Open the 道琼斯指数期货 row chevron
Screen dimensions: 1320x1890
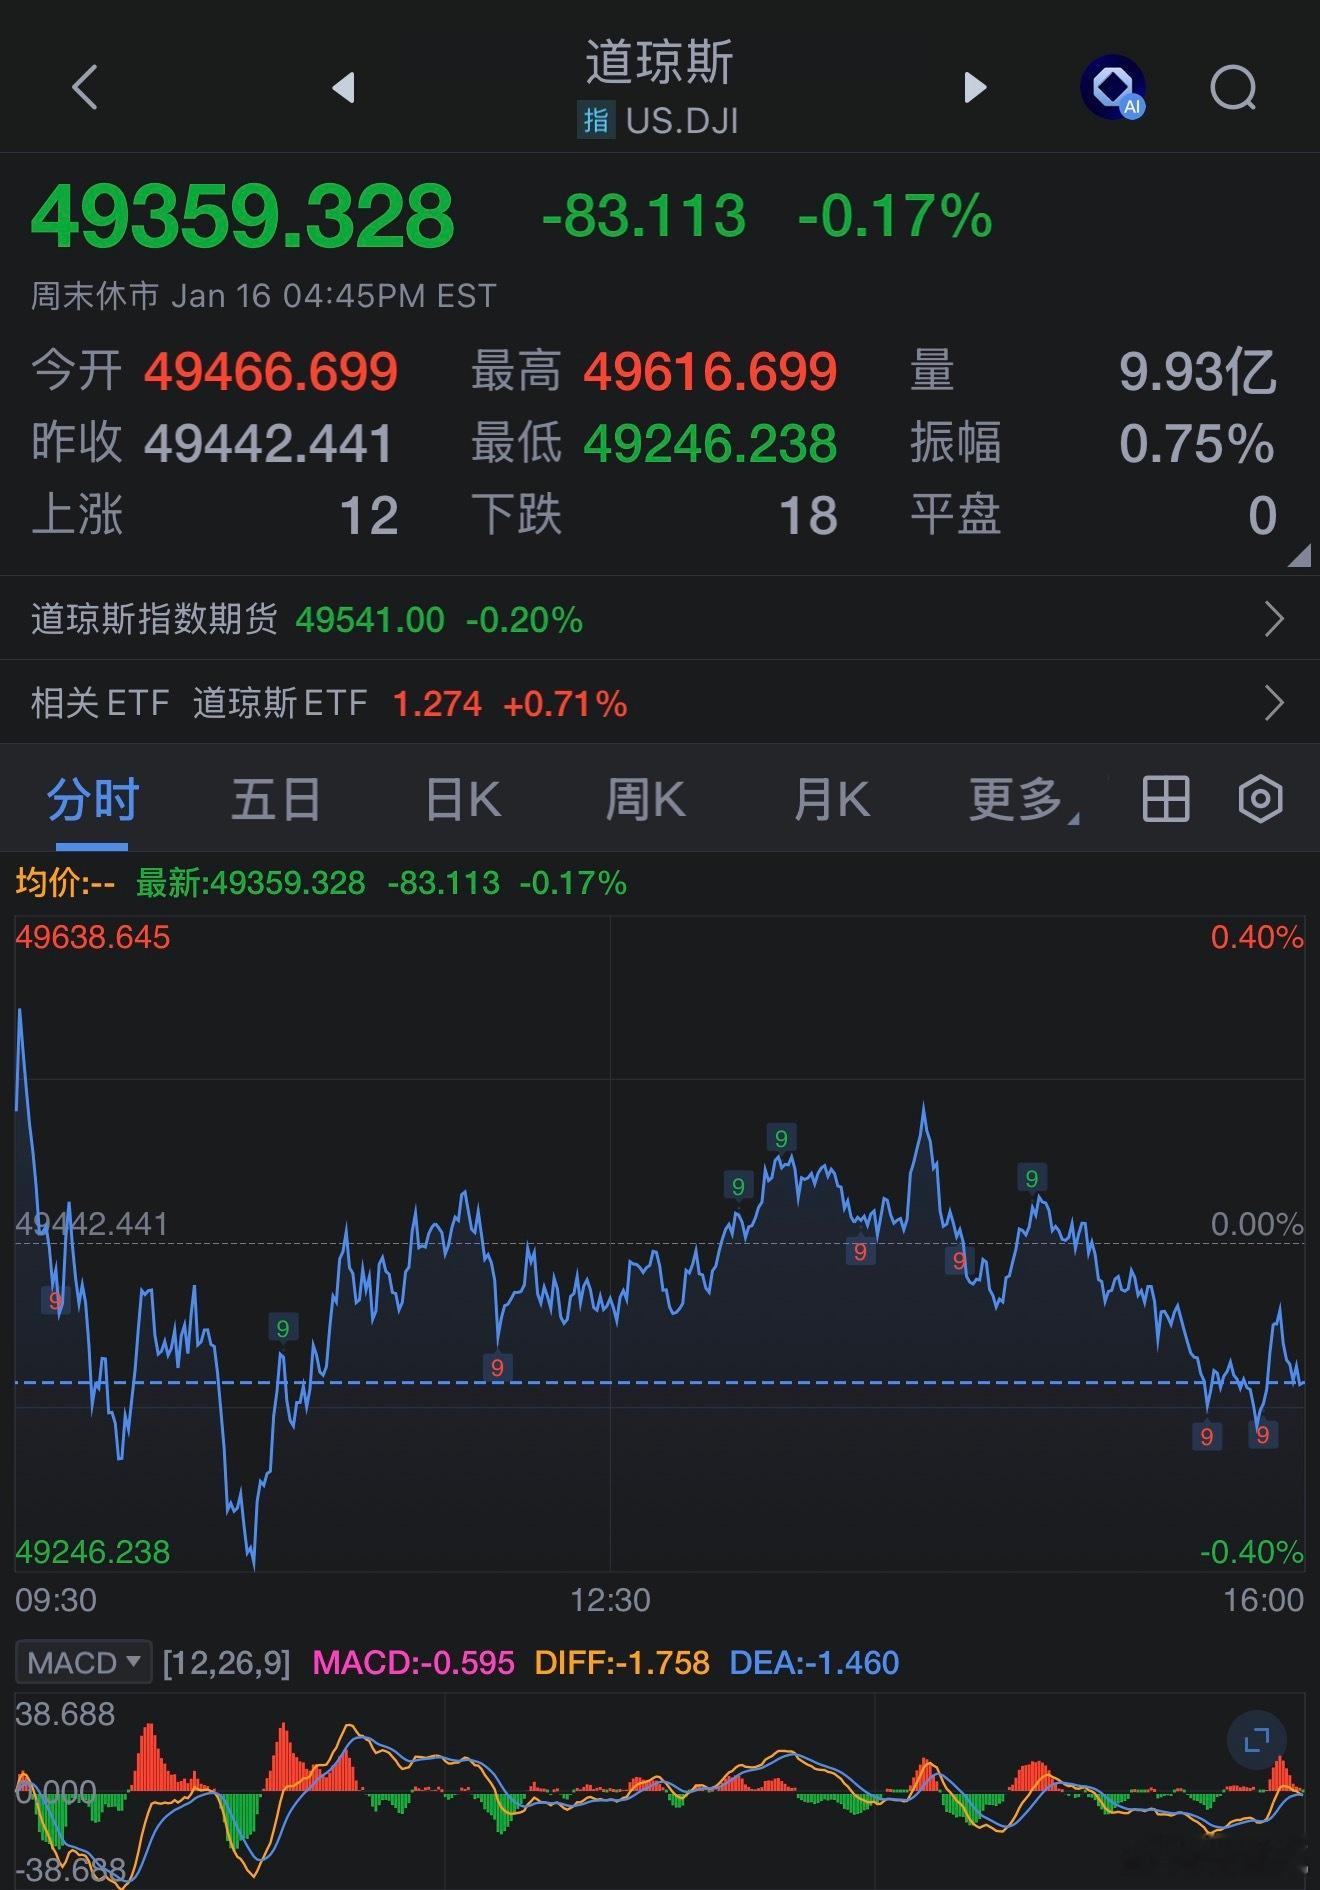coord(1274,619)
